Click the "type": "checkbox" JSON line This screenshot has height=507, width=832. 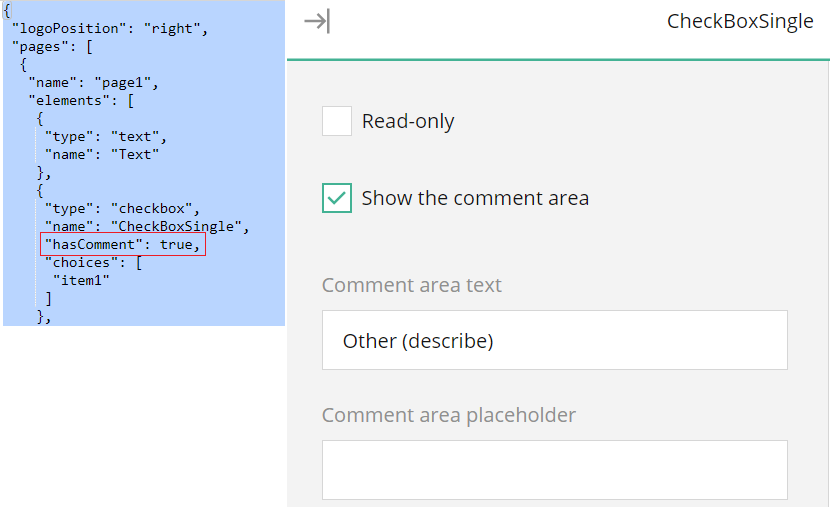(x=122, y=208)
